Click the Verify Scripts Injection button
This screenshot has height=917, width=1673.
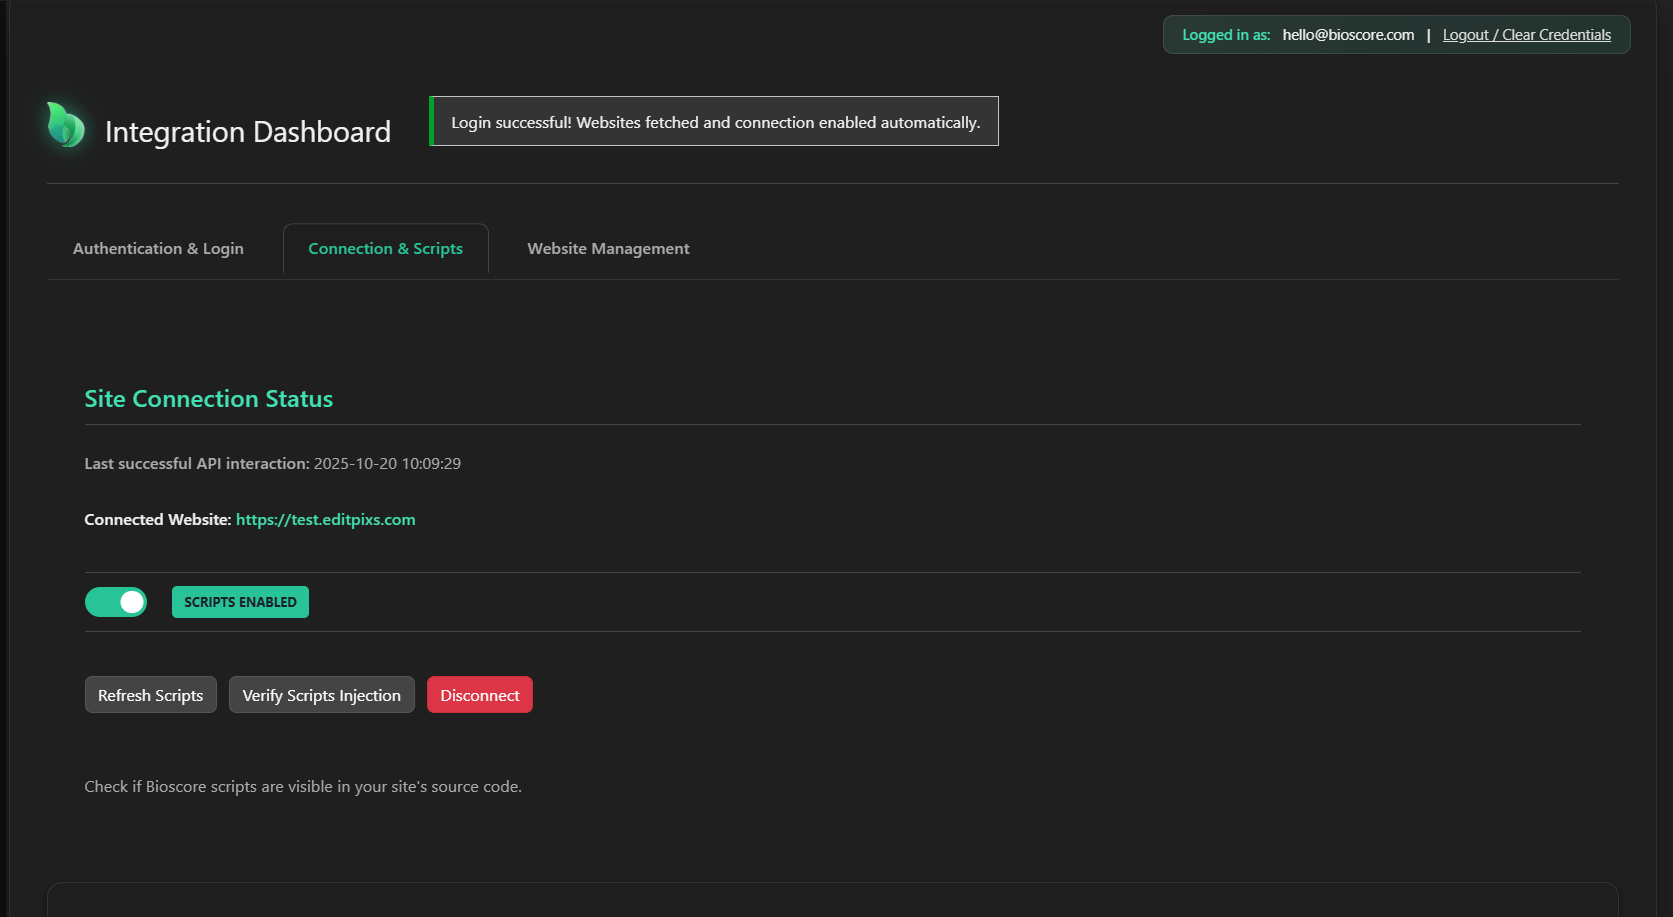click(x=321, y=695)
